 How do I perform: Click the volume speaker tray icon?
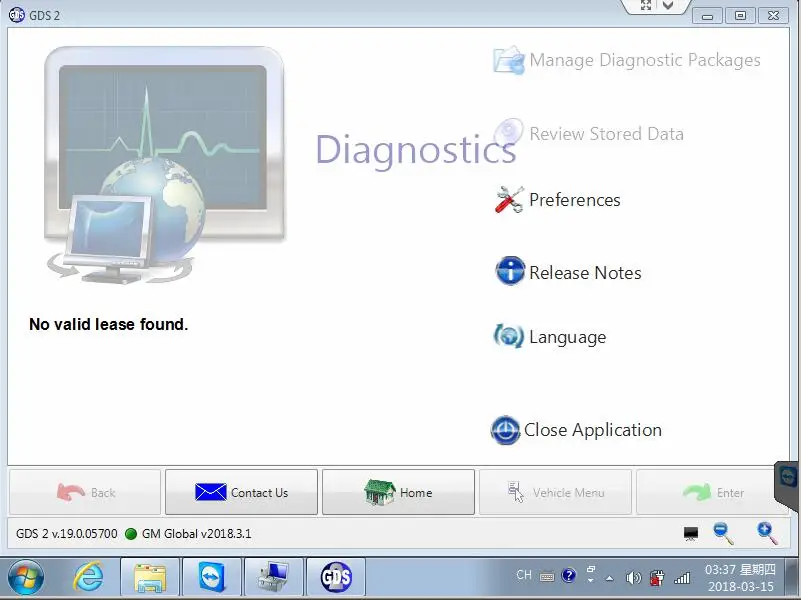pyautogui.click(x=633, y=578)
